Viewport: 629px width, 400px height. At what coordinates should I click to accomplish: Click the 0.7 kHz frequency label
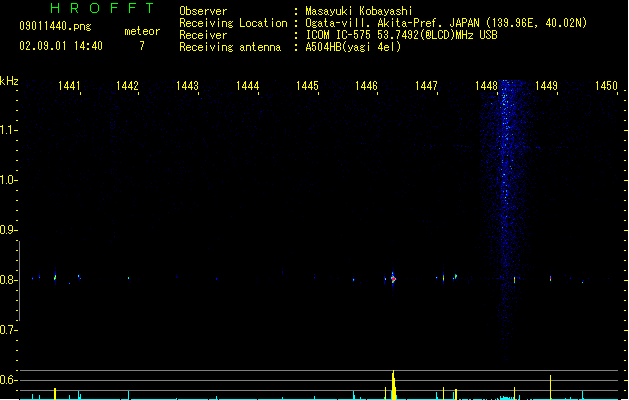7,330
